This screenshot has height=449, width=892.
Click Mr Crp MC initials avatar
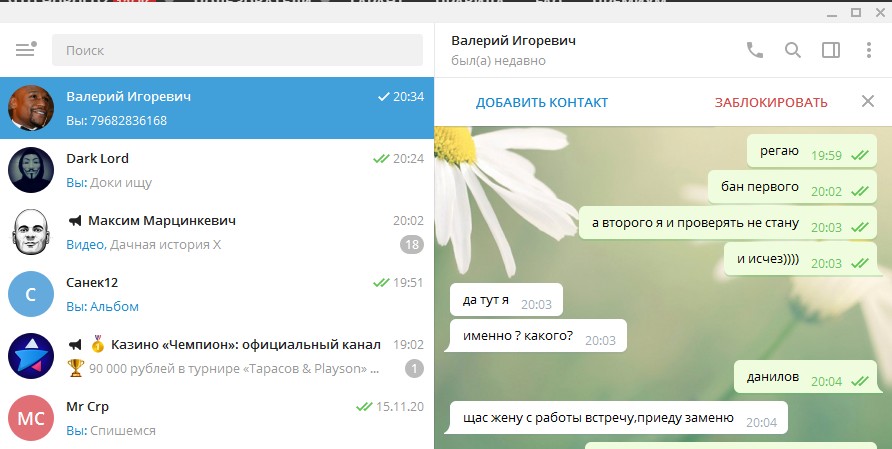coord(31,418)
